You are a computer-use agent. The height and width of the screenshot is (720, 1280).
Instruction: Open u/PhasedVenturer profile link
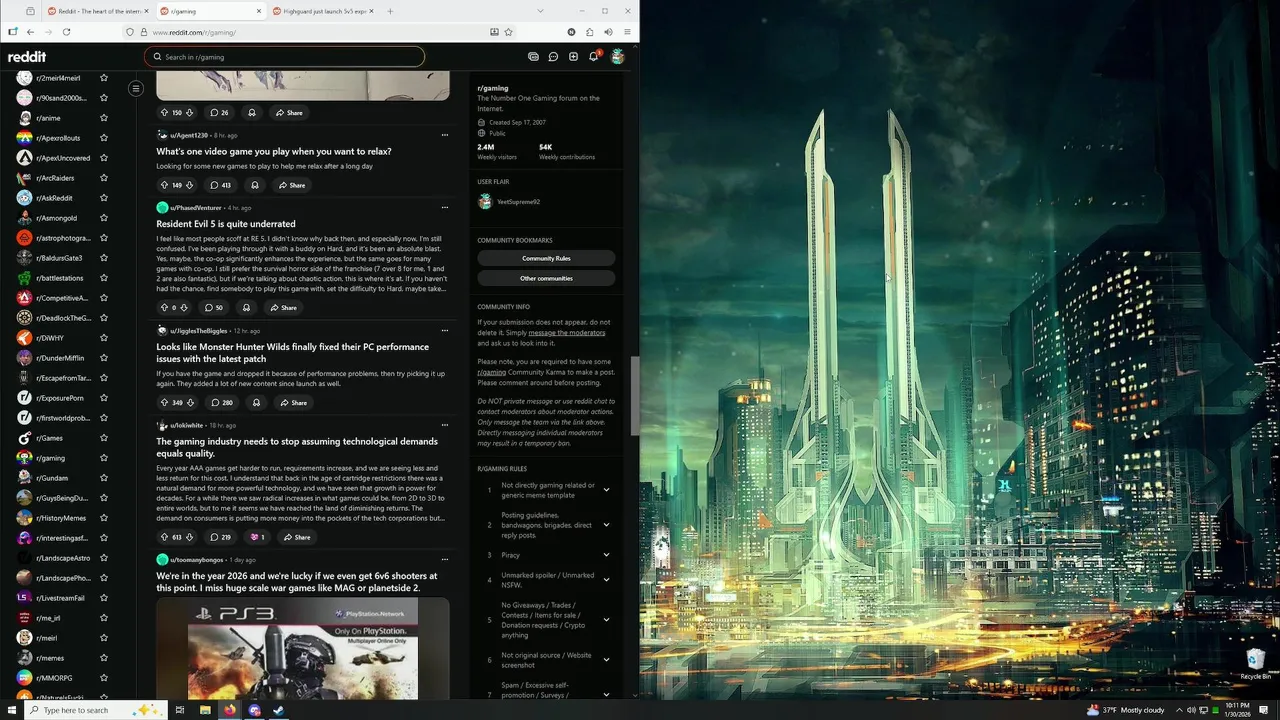[x=196, y=208]
